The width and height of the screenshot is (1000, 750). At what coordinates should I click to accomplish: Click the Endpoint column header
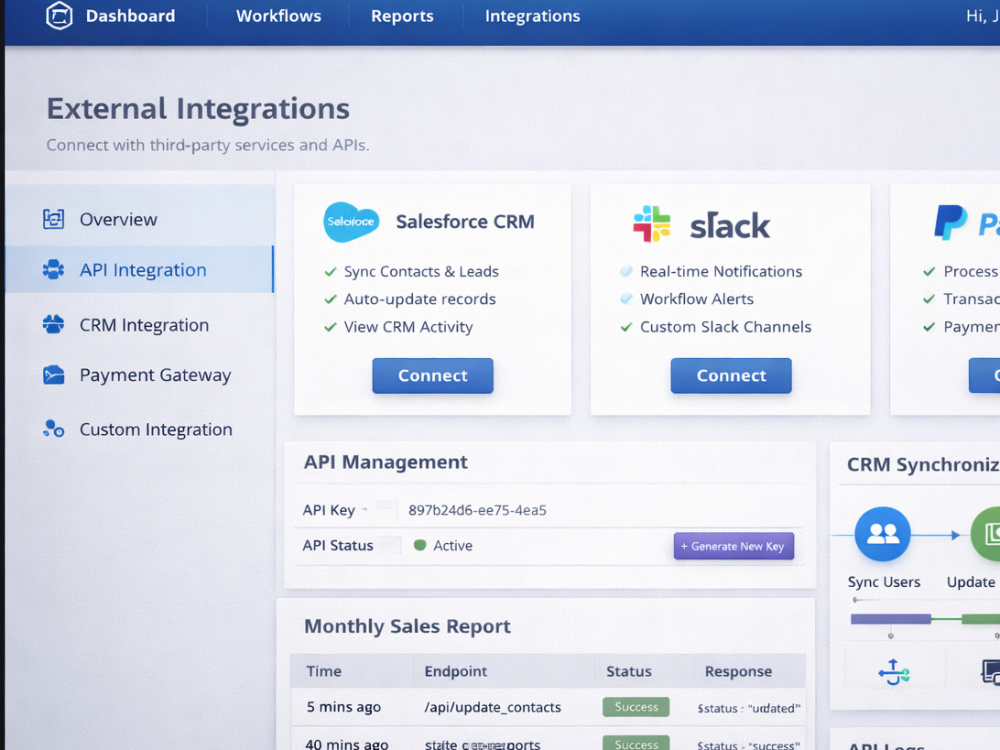pos(455,671)
